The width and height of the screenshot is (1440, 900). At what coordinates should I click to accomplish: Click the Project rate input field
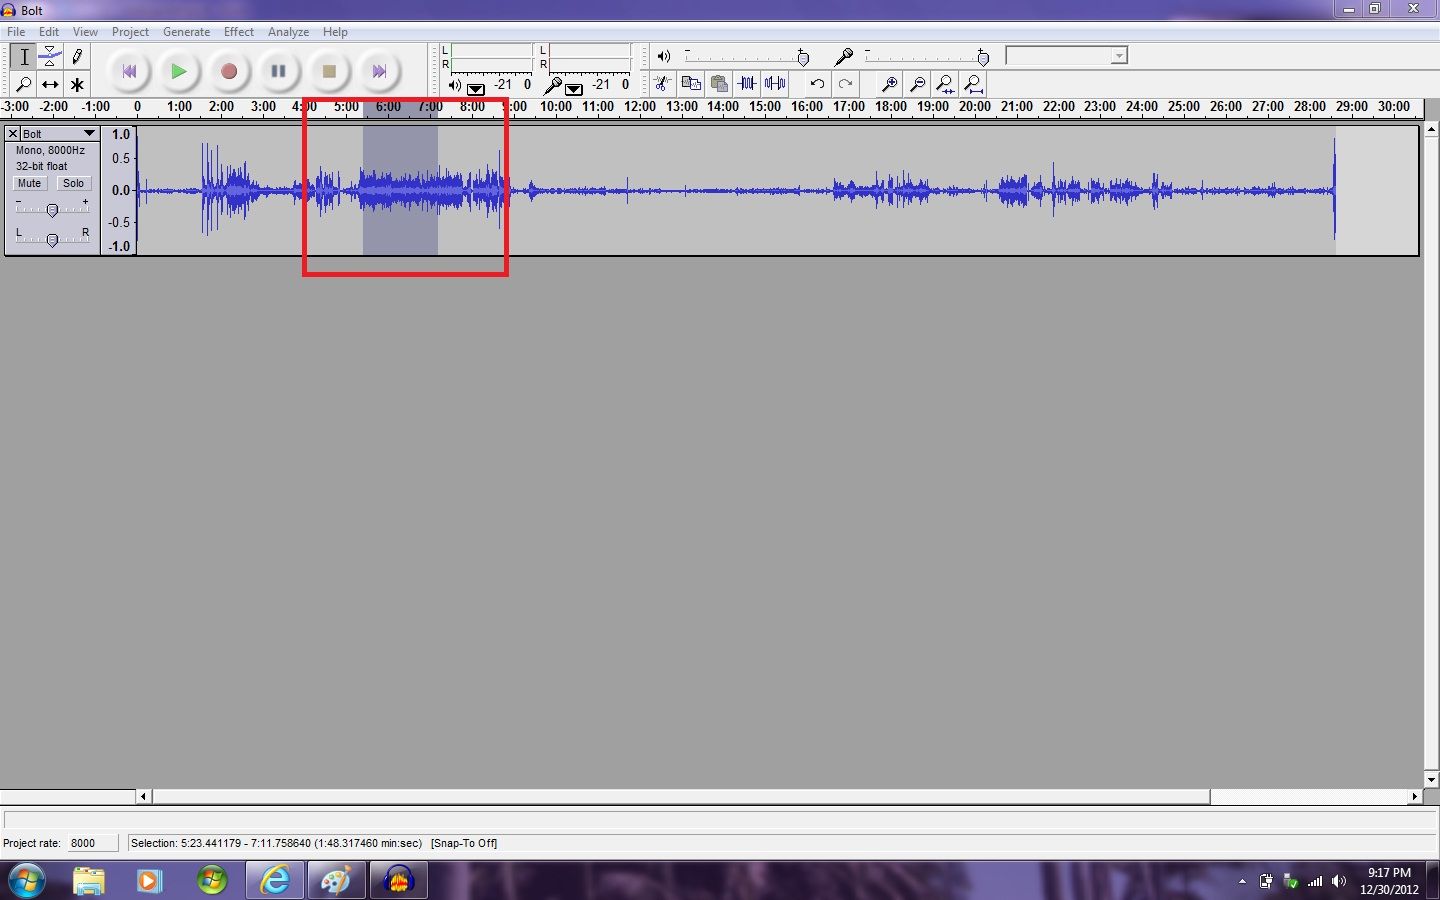[92, 843]
